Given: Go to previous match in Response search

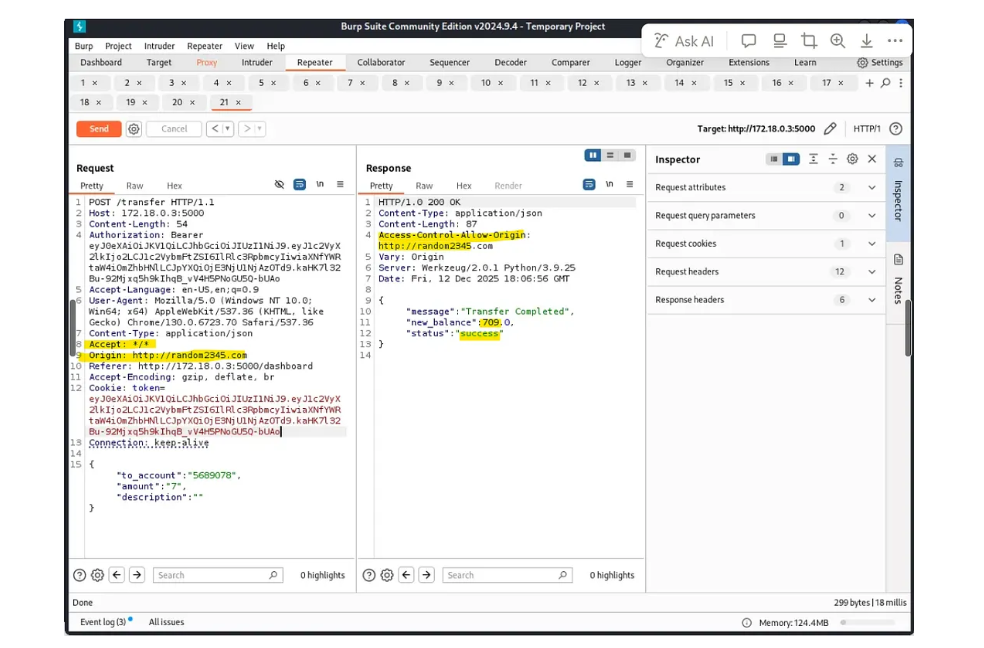Looking at the screenshot, I should point(406,575).
